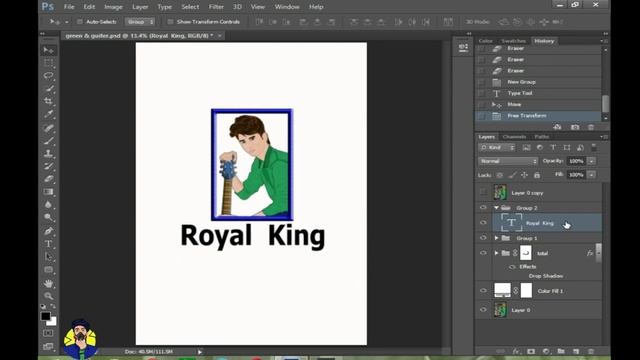Select the Lasso tool
Image resolution: width=640 pixels, height=360 pixels.
pyautogui.click(x=49, y=76)
